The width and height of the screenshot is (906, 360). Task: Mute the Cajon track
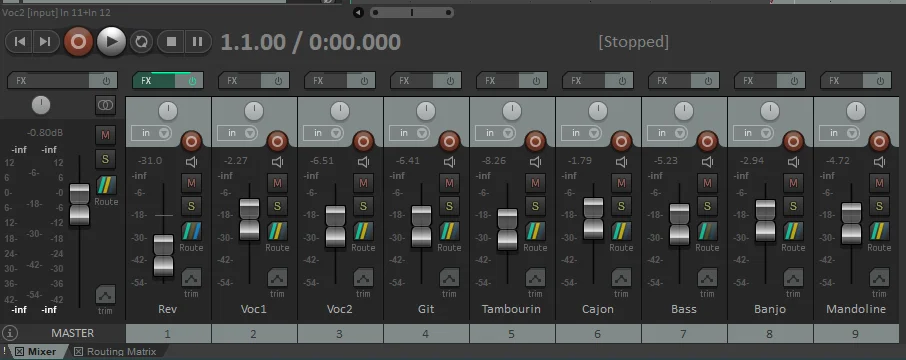621,183
